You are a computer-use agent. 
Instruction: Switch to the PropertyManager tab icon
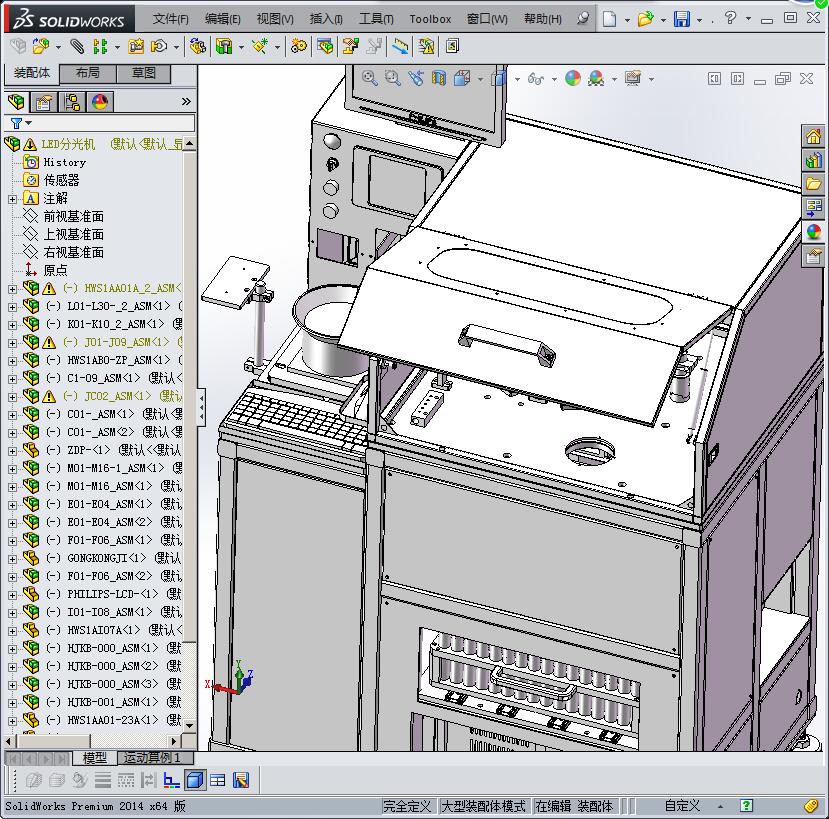coord(44,102)
